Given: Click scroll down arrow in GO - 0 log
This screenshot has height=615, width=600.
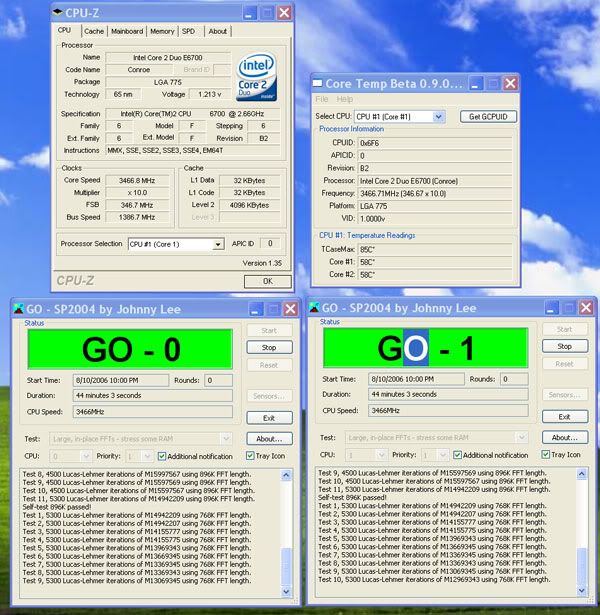Looking at the screenshot, I should (x=286, y=591).
